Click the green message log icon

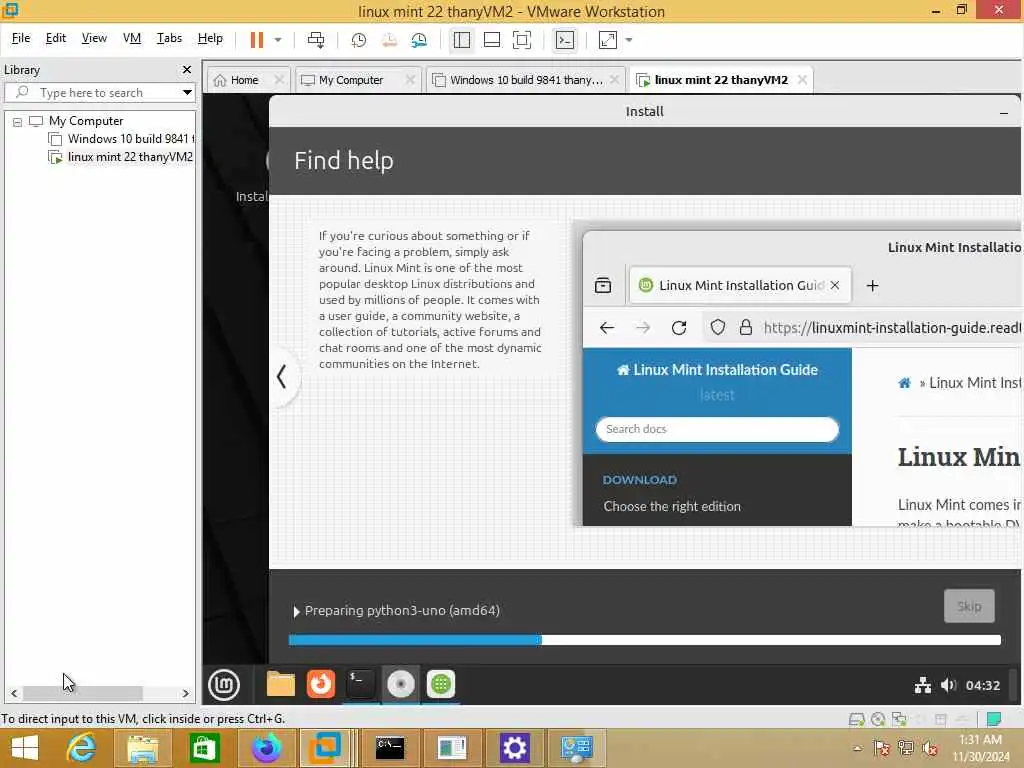[994, 720]
